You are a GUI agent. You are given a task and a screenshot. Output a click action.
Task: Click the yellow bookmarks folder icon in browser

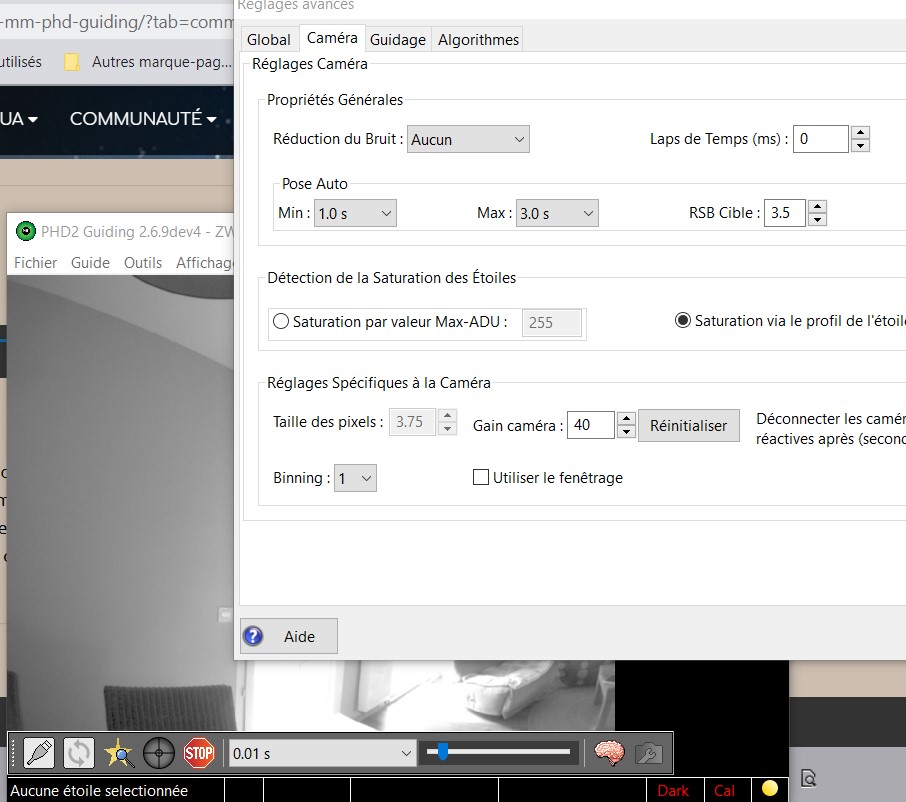click(72, 62)
